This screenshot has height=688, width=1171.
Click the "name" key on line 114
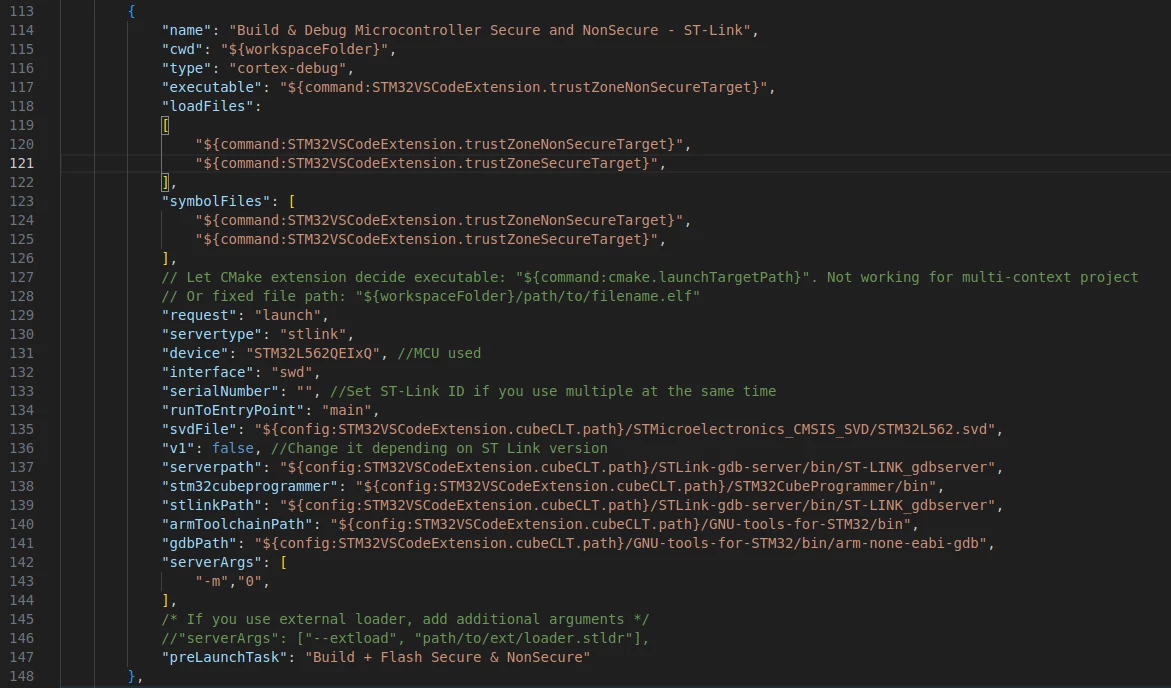(187, 30)
